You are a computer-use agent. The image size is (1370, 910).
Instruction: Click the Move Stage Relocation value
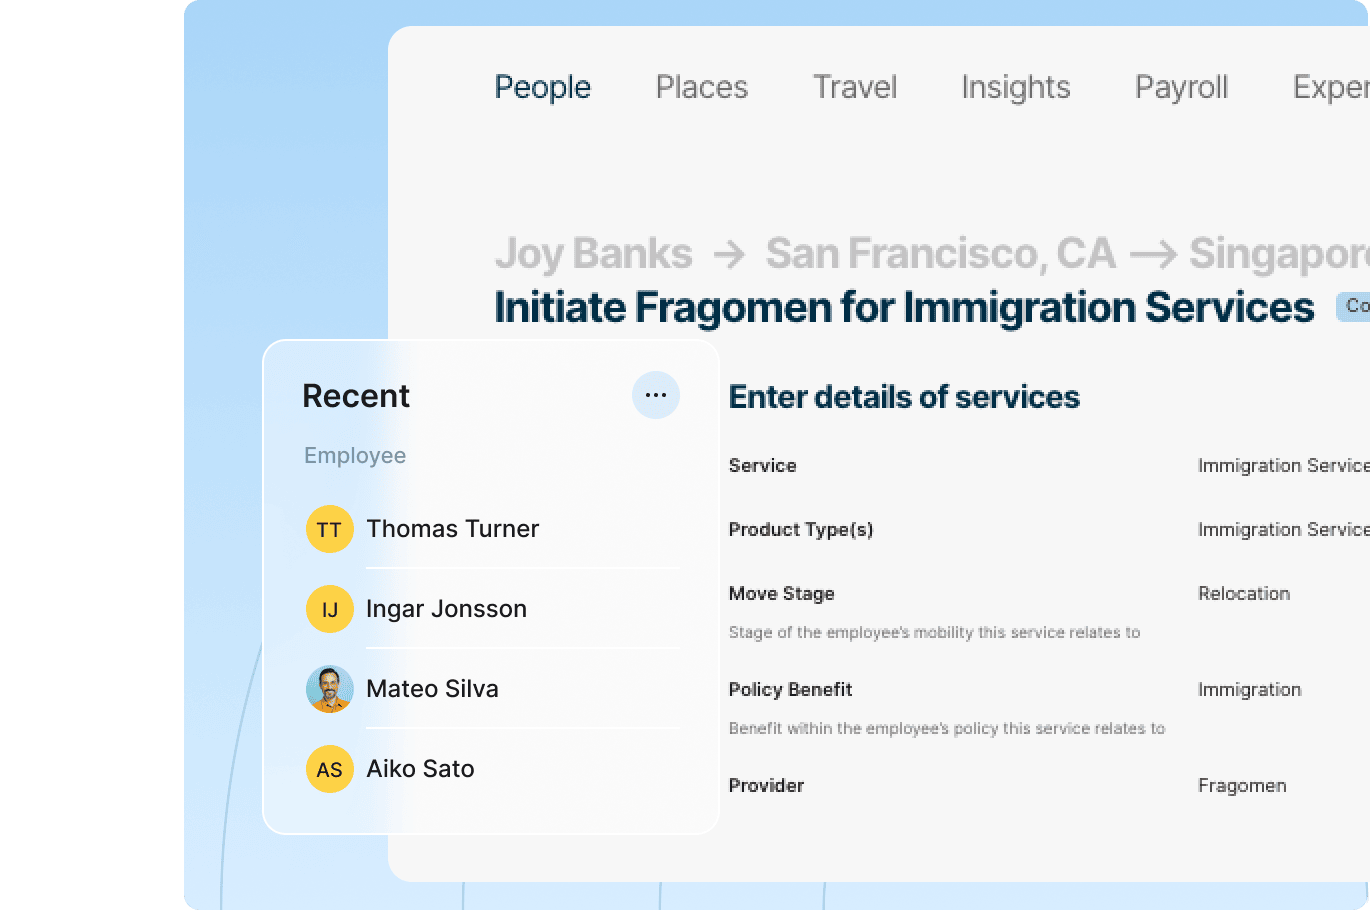point(1244,594)
